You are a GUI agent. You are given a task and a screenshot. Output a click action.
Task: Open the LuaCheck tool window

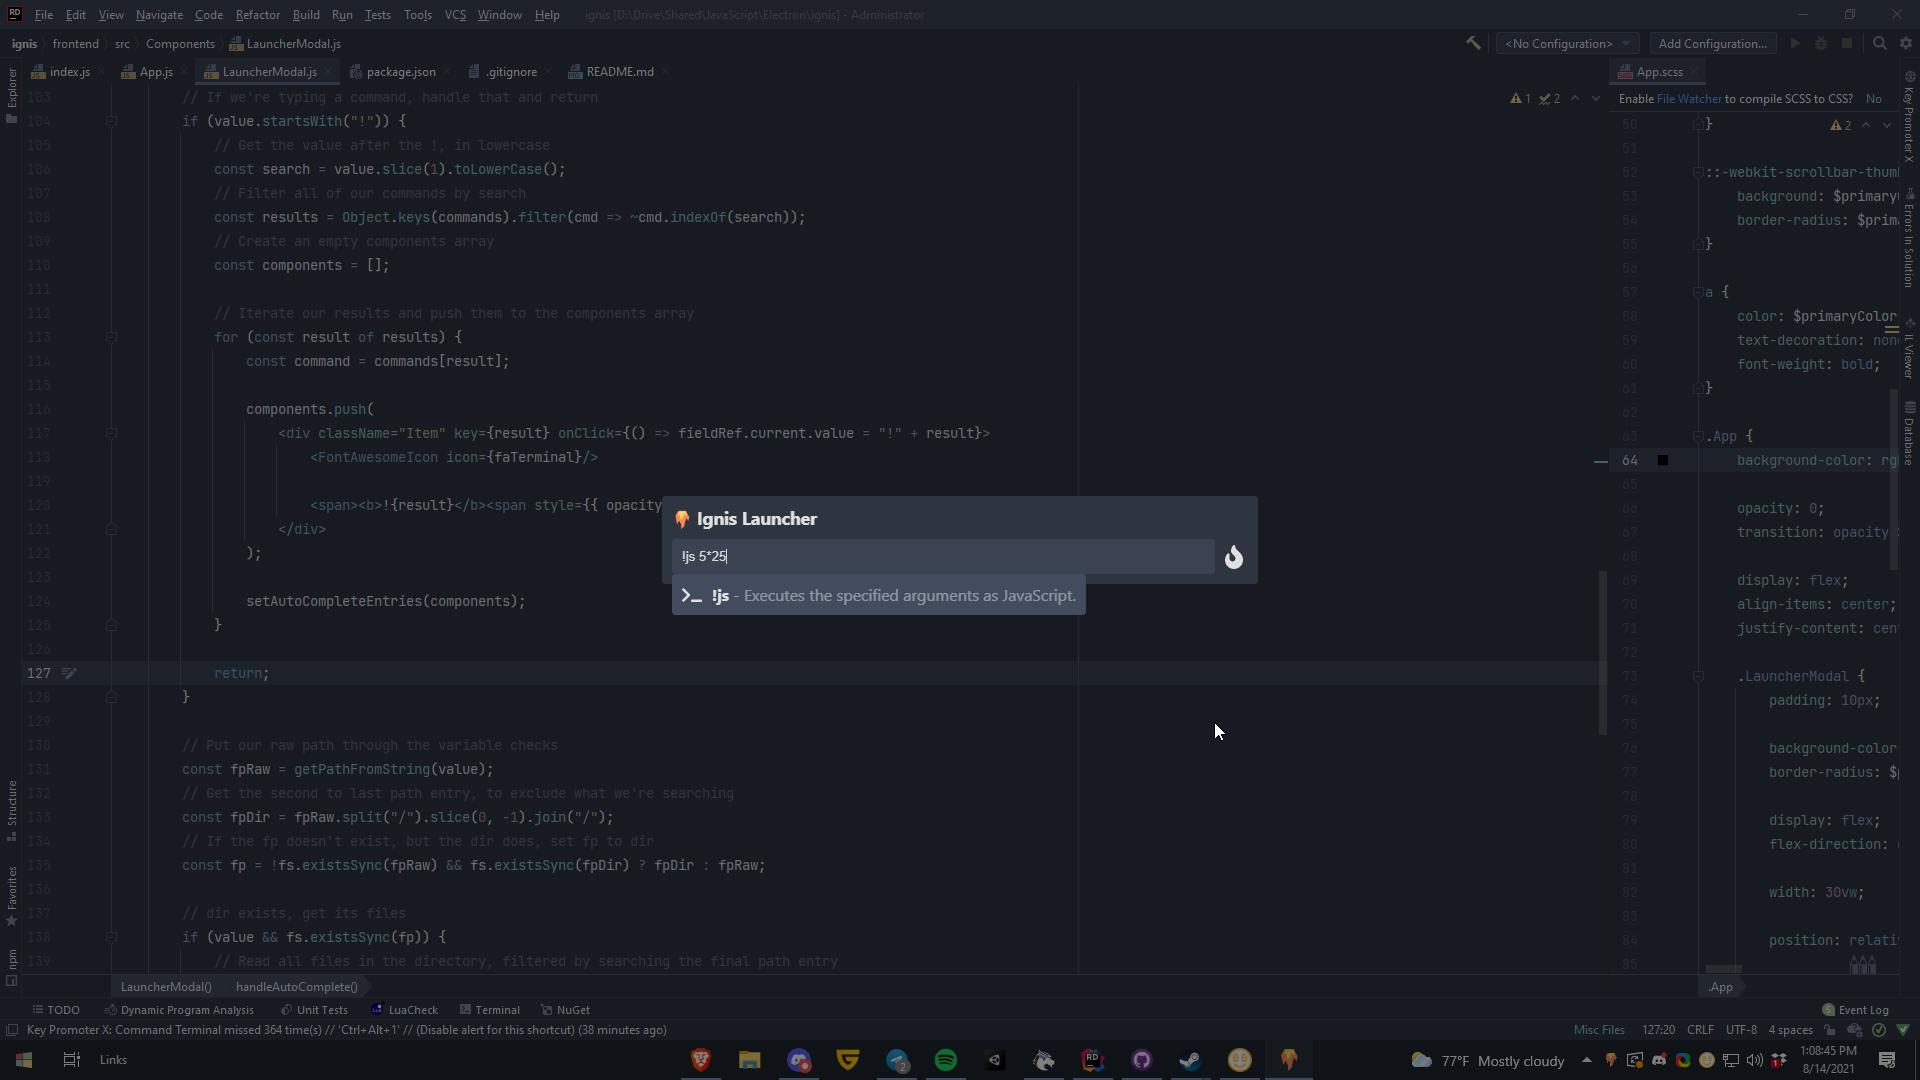tap(404, 1010)
